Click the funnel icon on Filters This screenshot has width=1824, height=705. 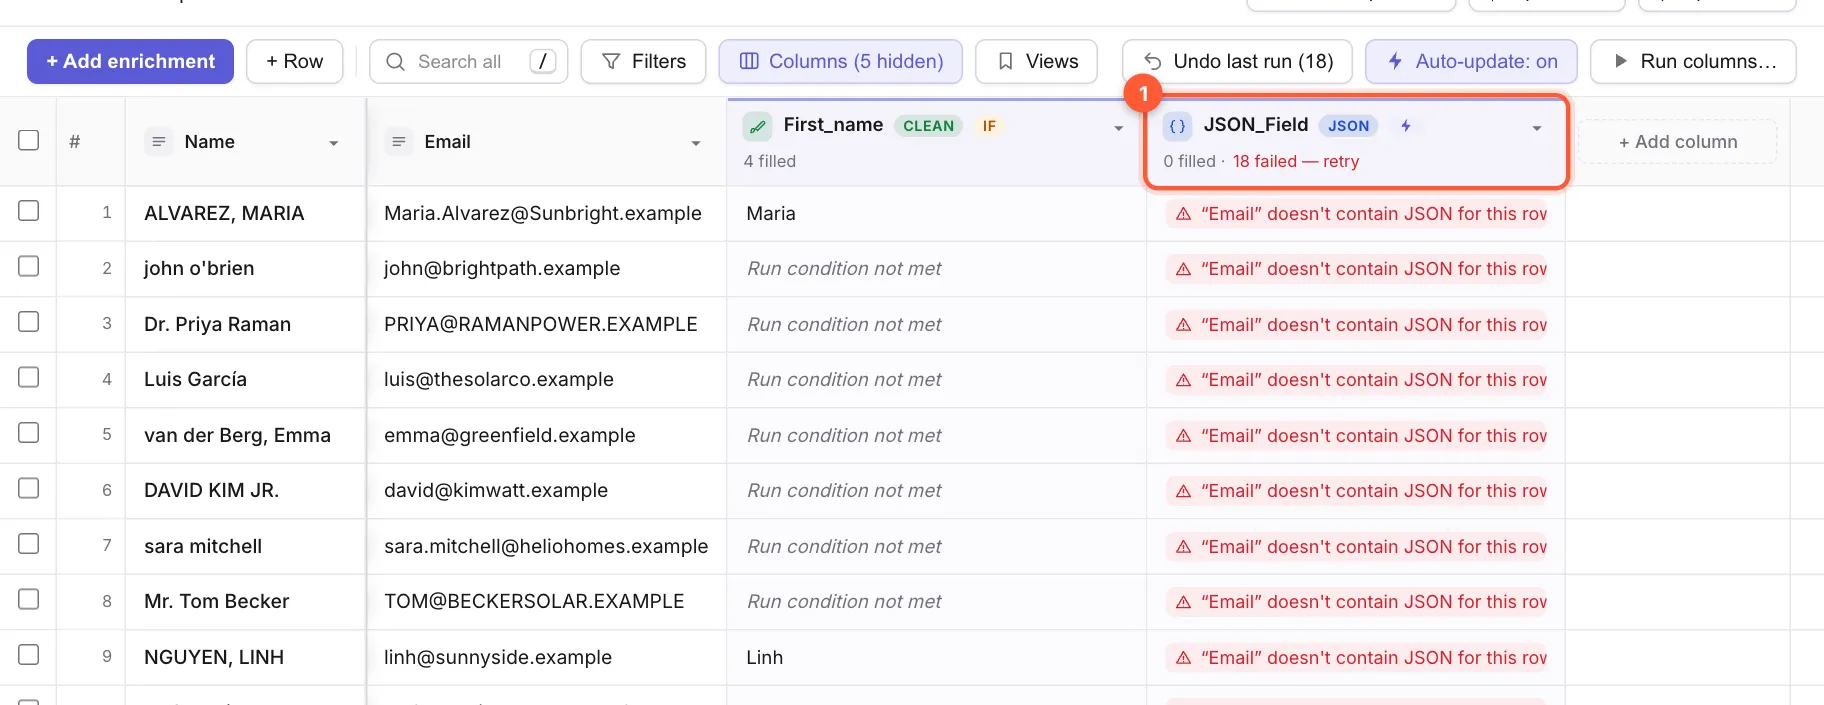610,61
